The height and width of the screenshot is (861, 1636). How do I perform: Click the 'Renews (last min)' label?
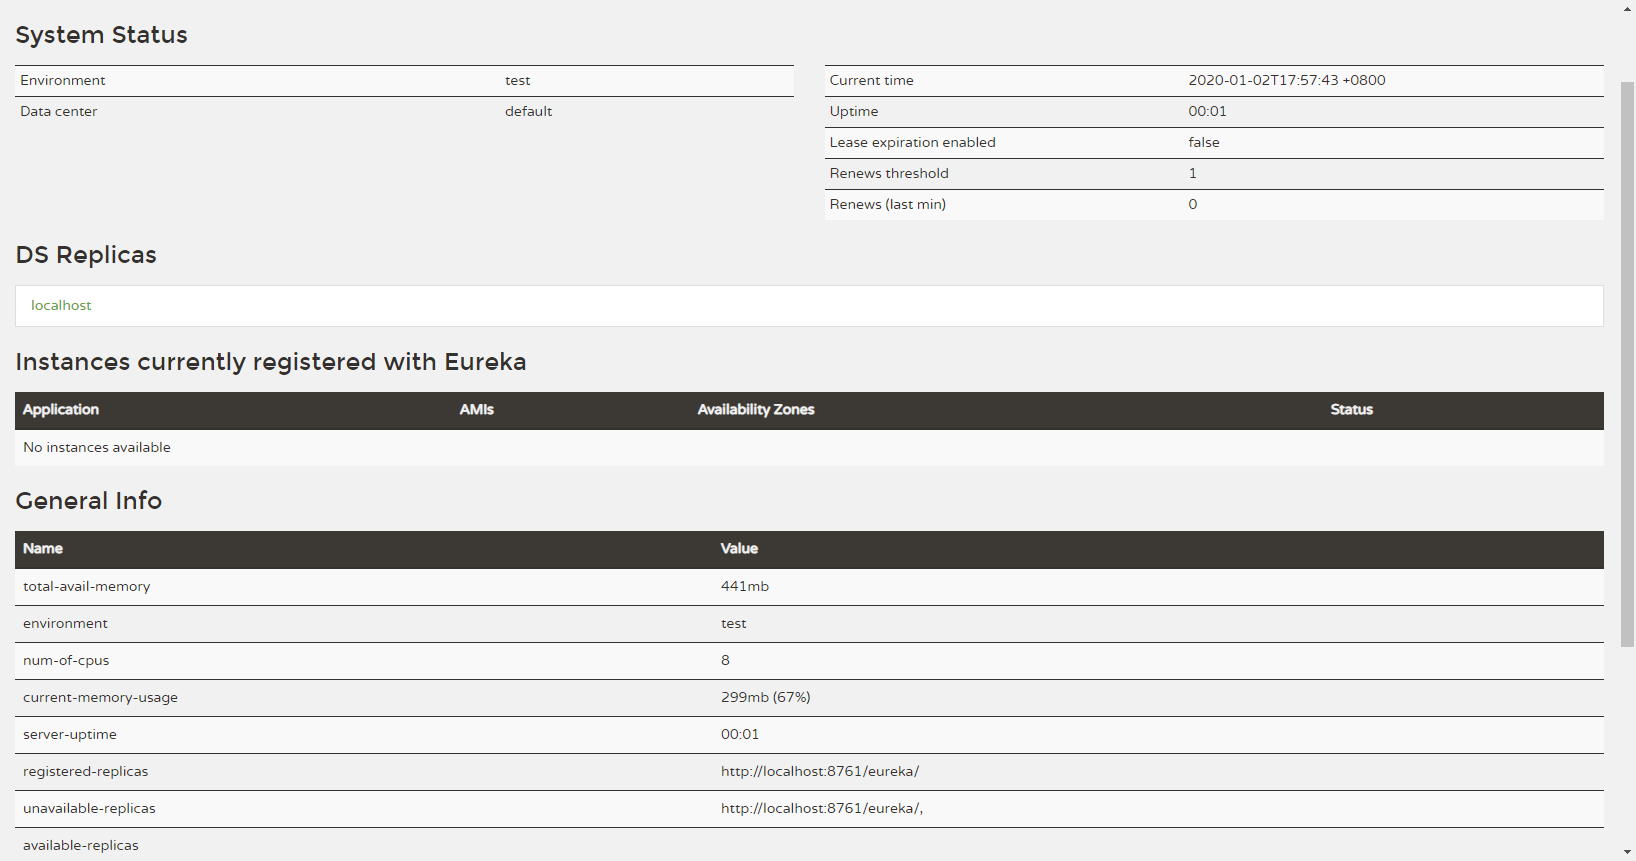888,204
